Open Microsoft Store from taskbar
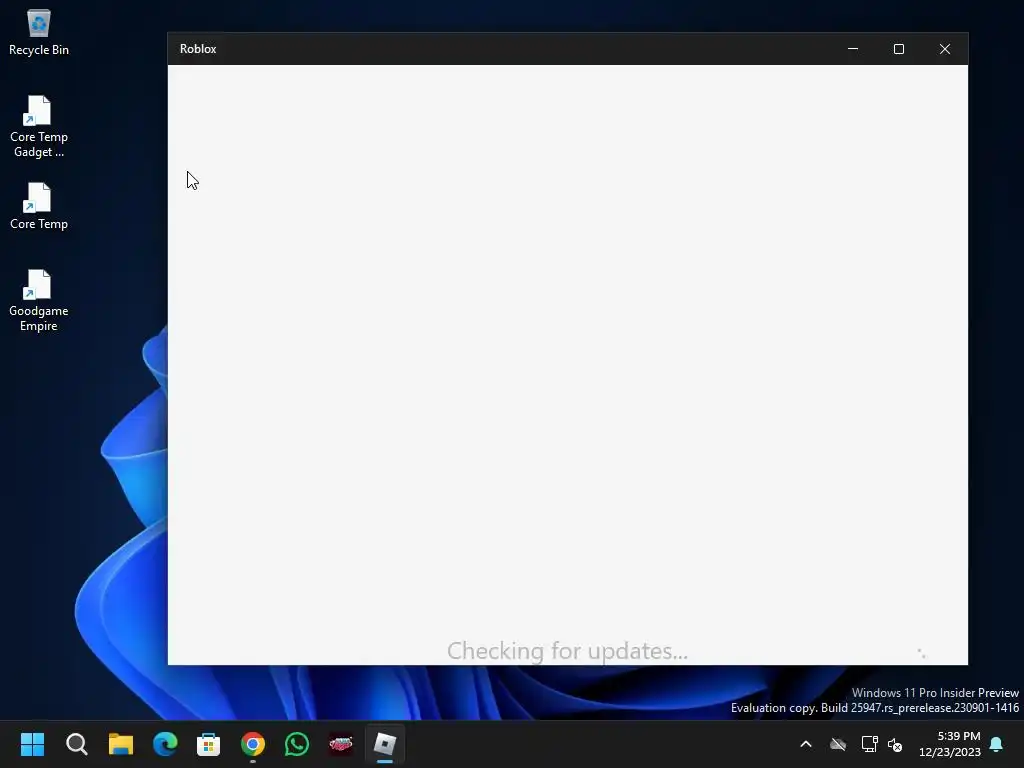 (209, 744)
